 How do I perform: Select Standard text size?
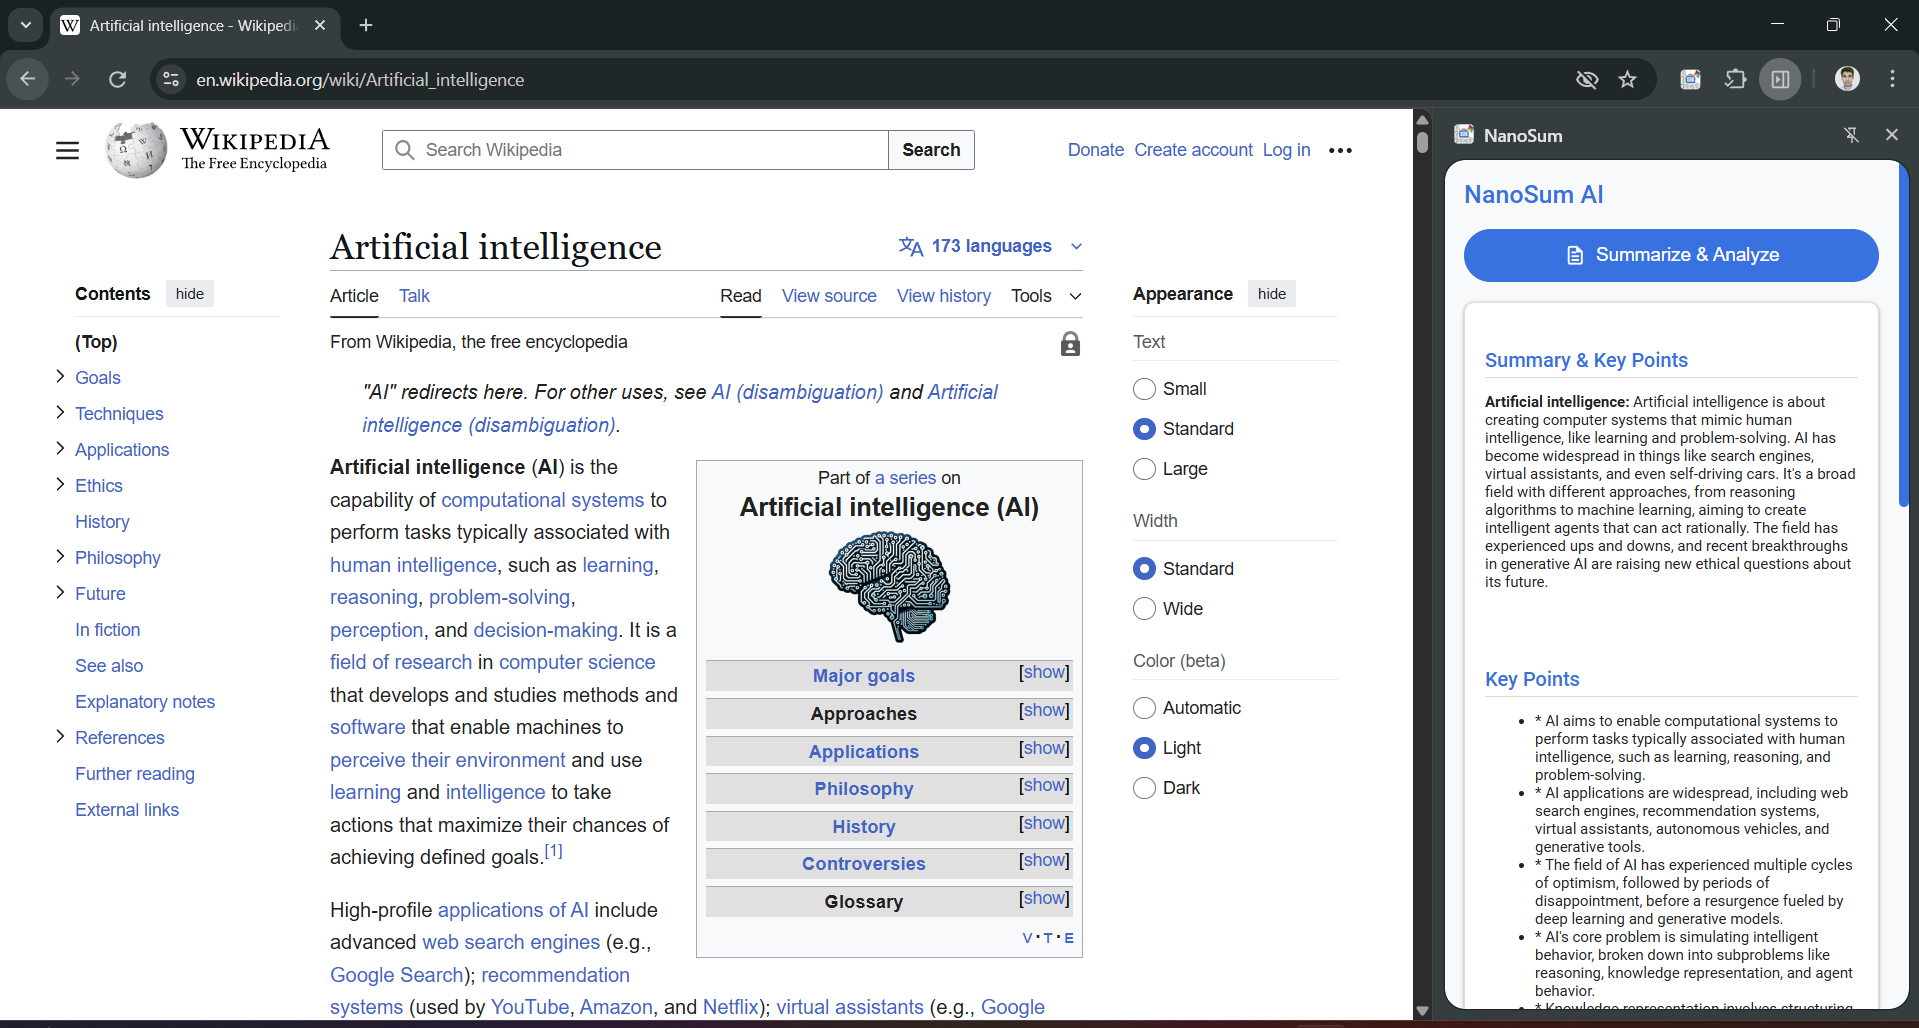1145,429
